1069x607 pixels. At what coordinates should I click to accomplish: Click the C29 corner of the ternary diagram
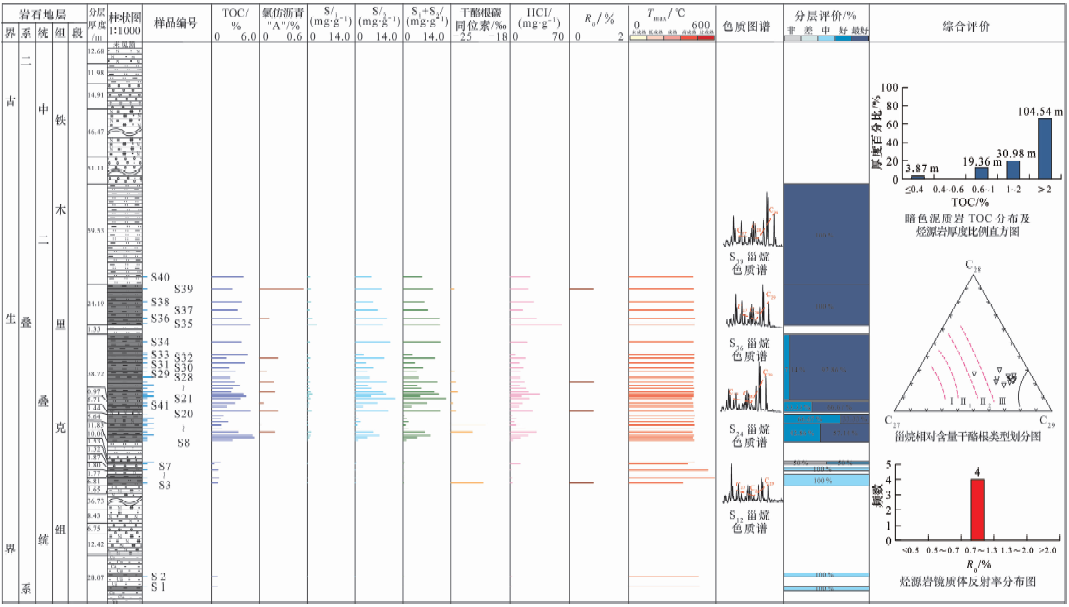1046,422
